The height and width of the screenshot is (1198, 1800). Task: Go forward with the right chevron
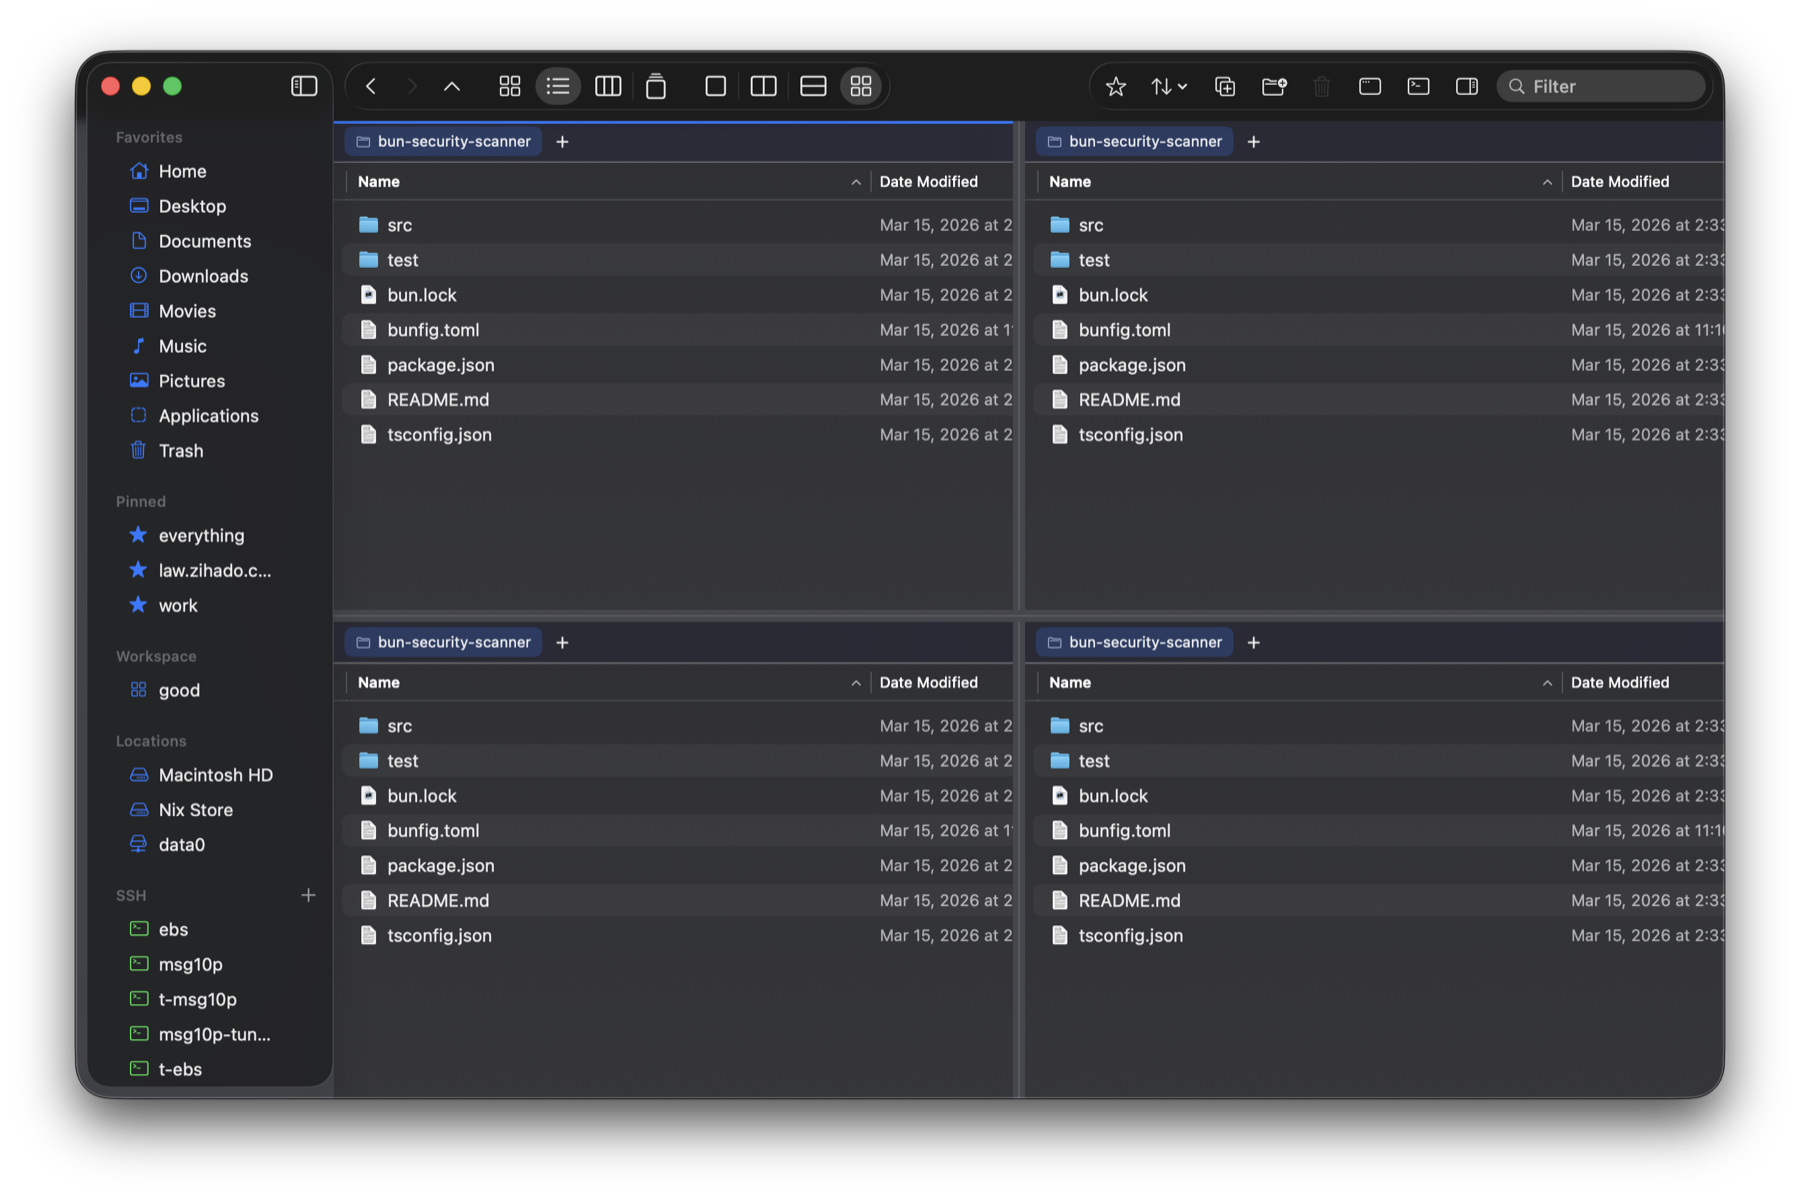[411, 86]
